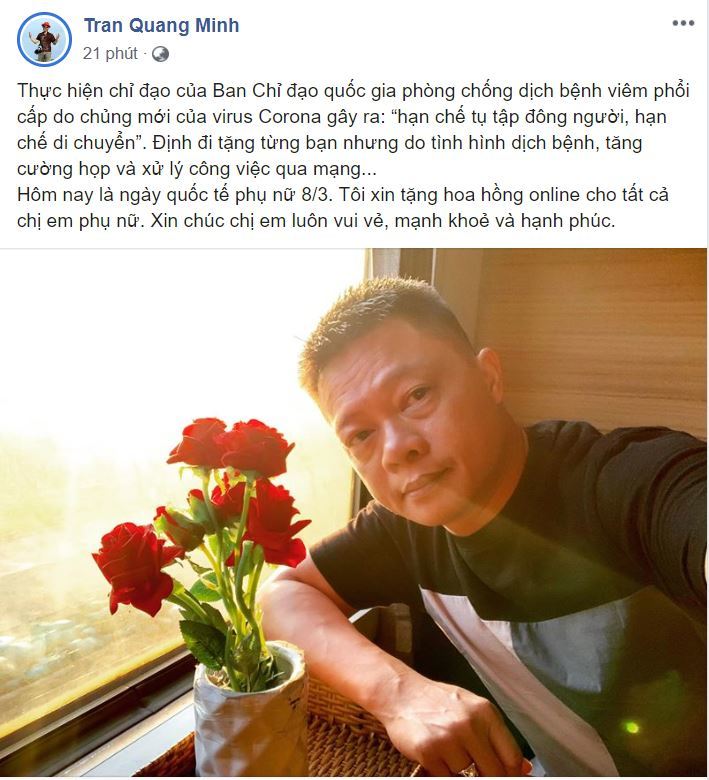
Task: Click the green lens flare spot in photo
Action: point(632,727)
